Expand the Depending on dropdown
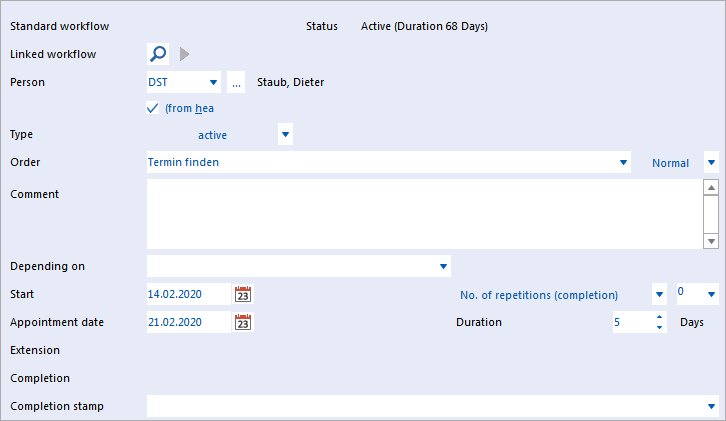The height and width of the screenshot is (421, 726). 443,266
